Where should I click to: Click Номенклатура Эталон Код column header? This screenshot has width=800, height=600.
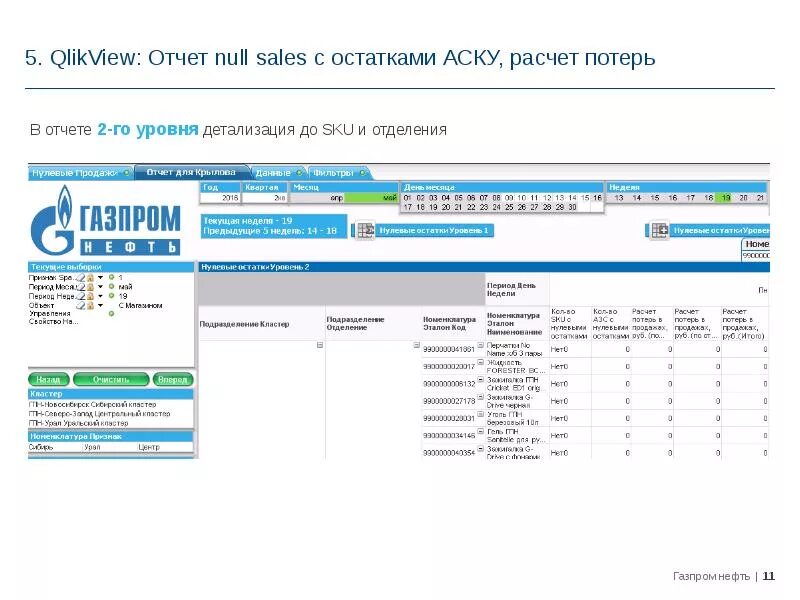tap(453, 323)
